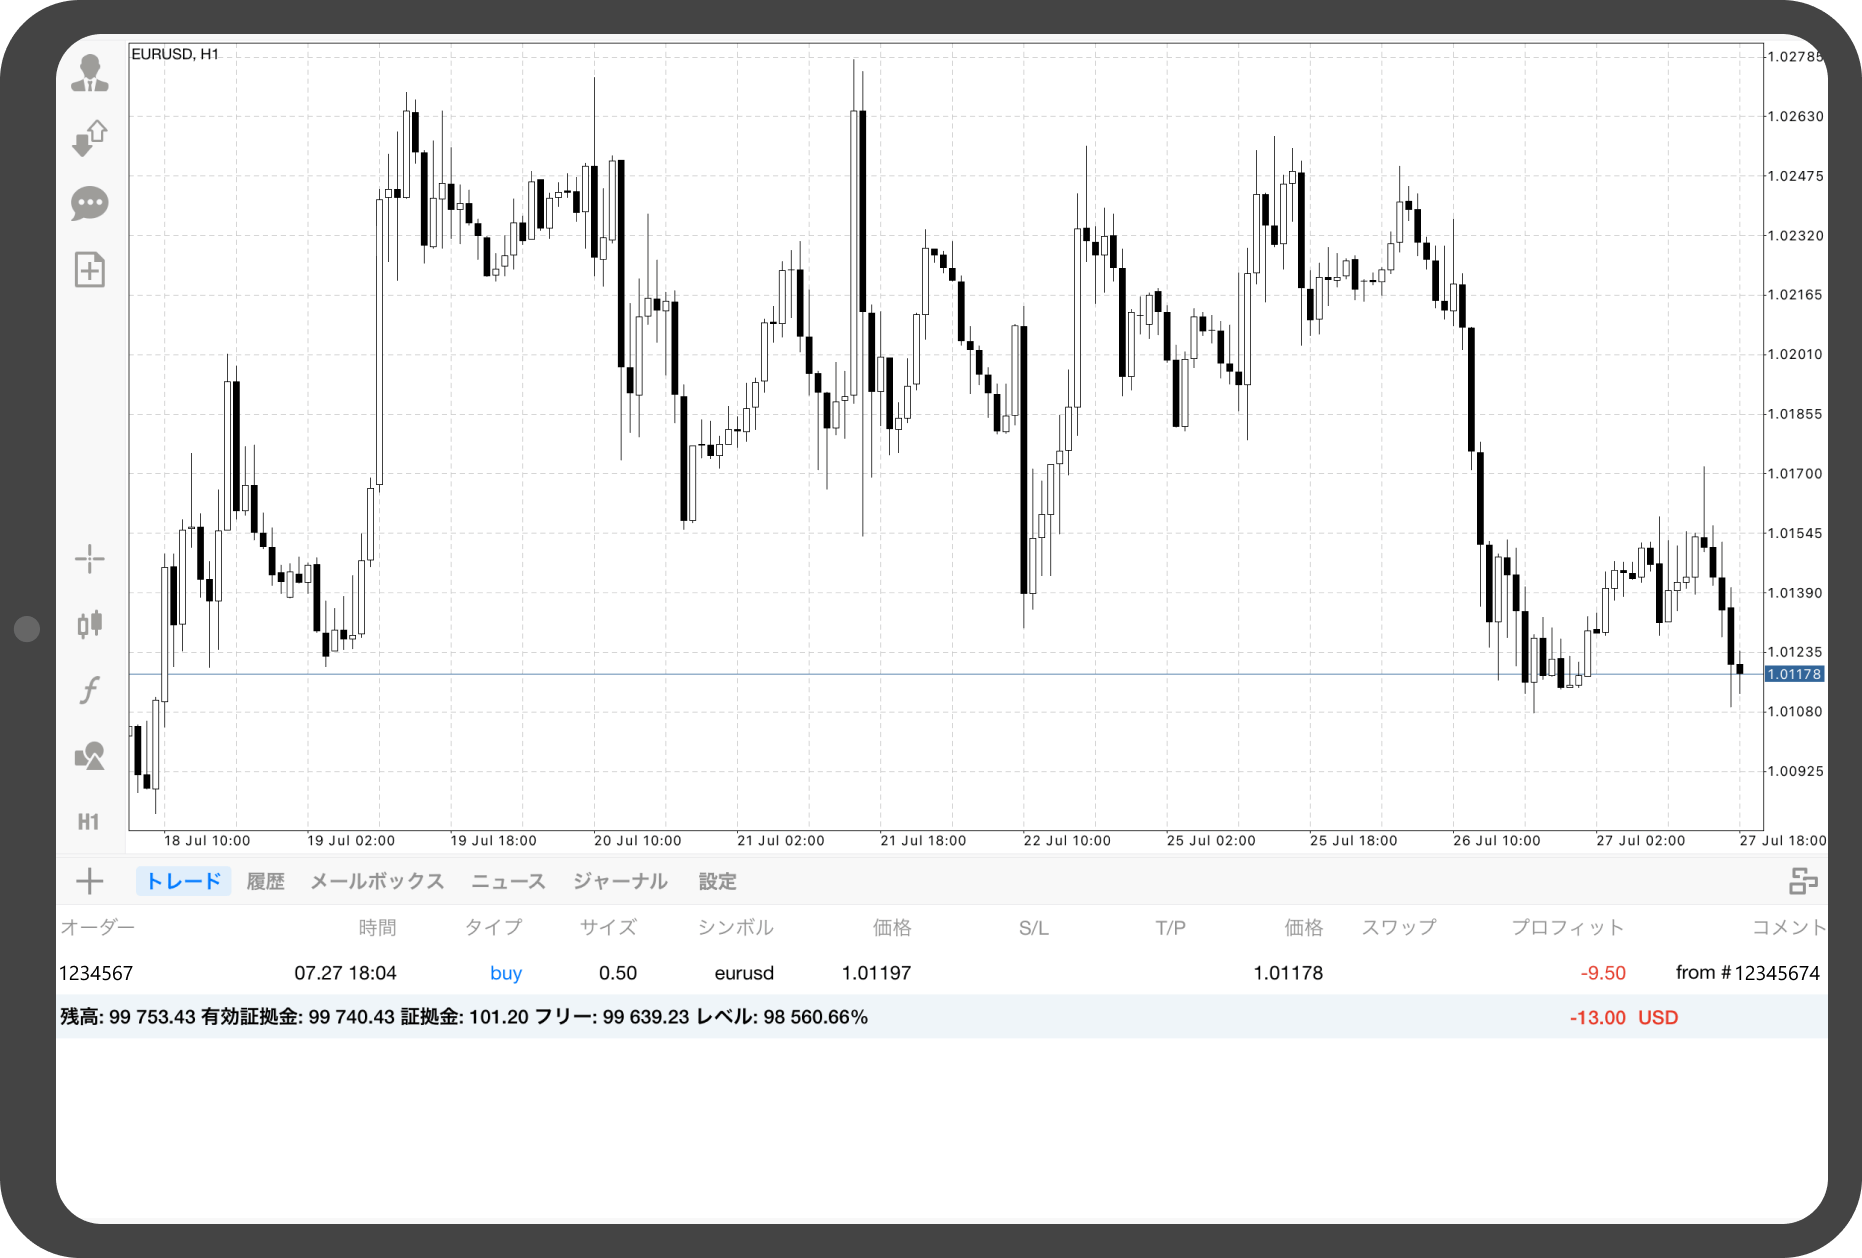Open the H1 timeframe selector
This screenshot has height=1258, width=1862.
coord(89,822)
